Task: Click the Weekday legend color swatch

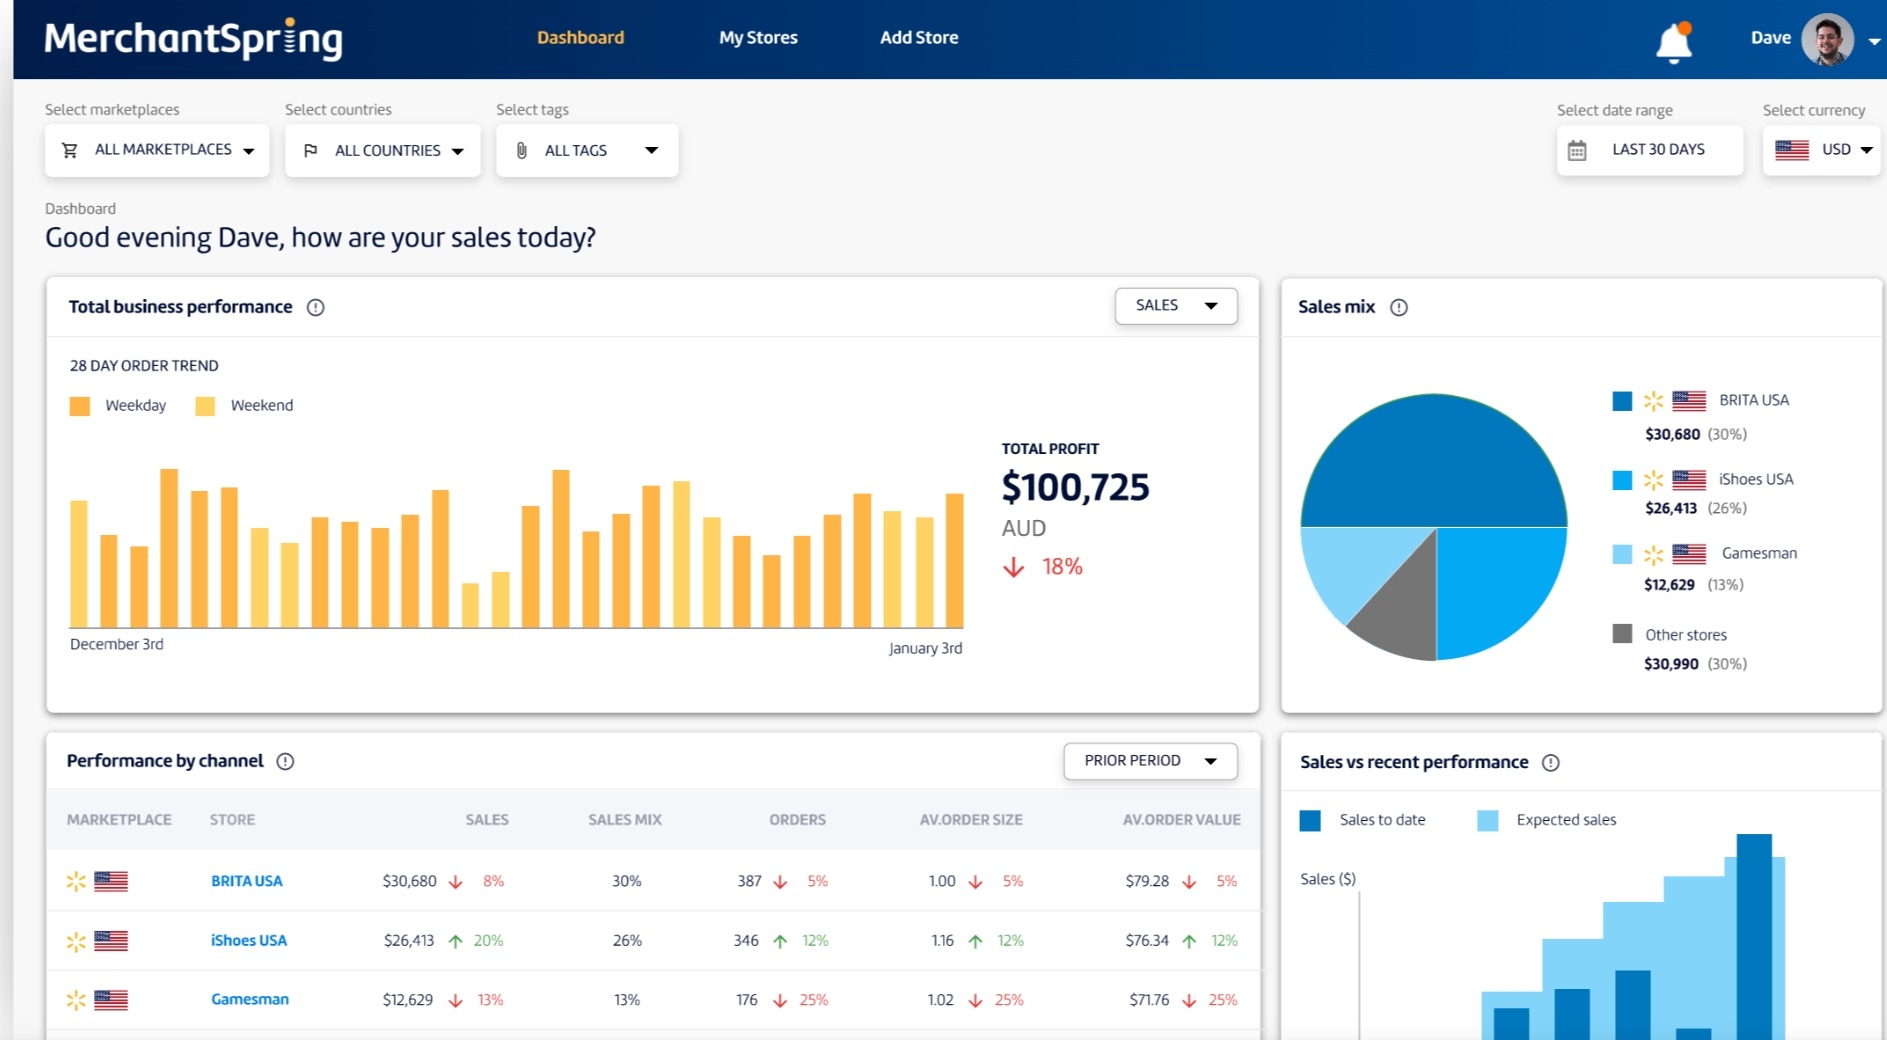Action: [80, 406]
